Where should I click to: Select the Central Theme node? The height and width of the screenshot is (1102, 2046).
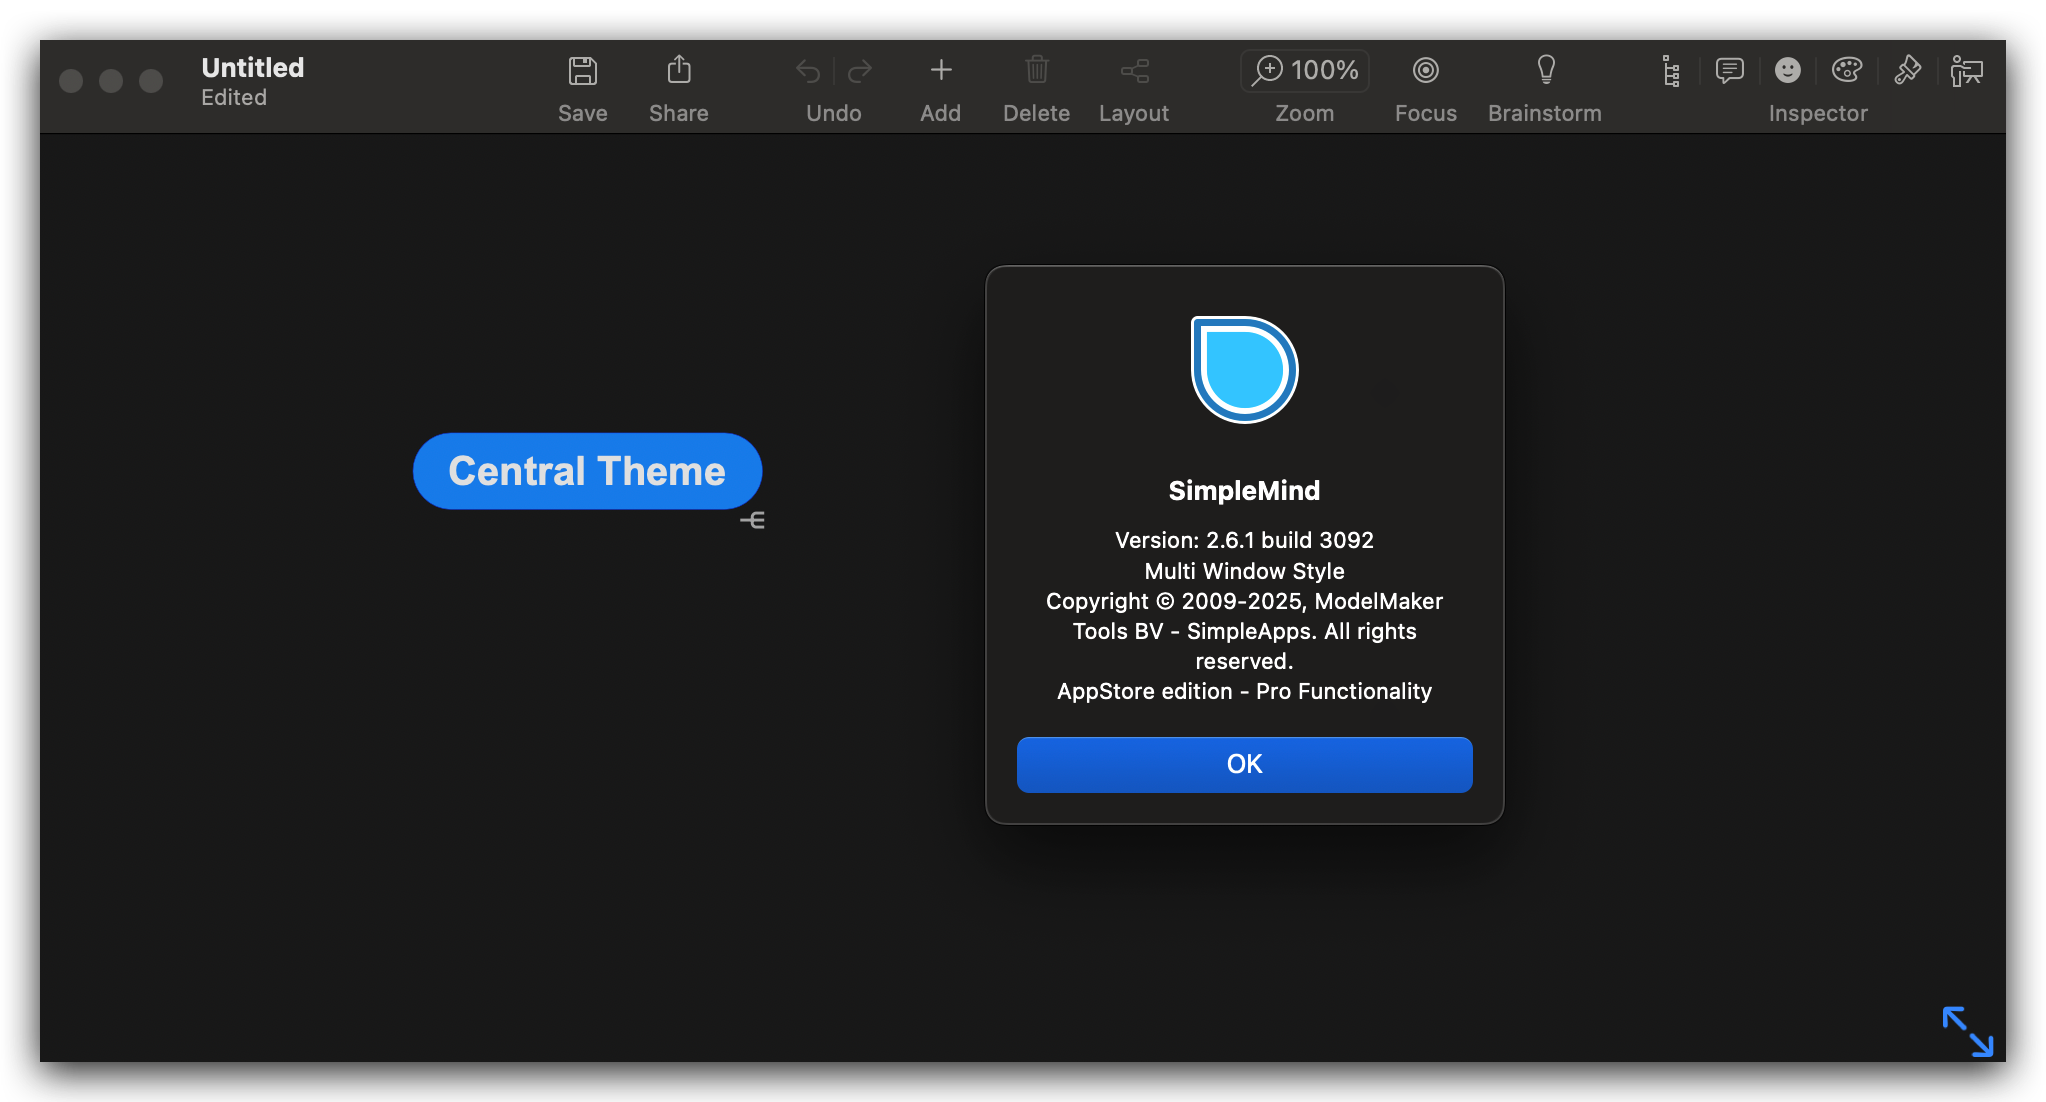click(x=587, y=471)
